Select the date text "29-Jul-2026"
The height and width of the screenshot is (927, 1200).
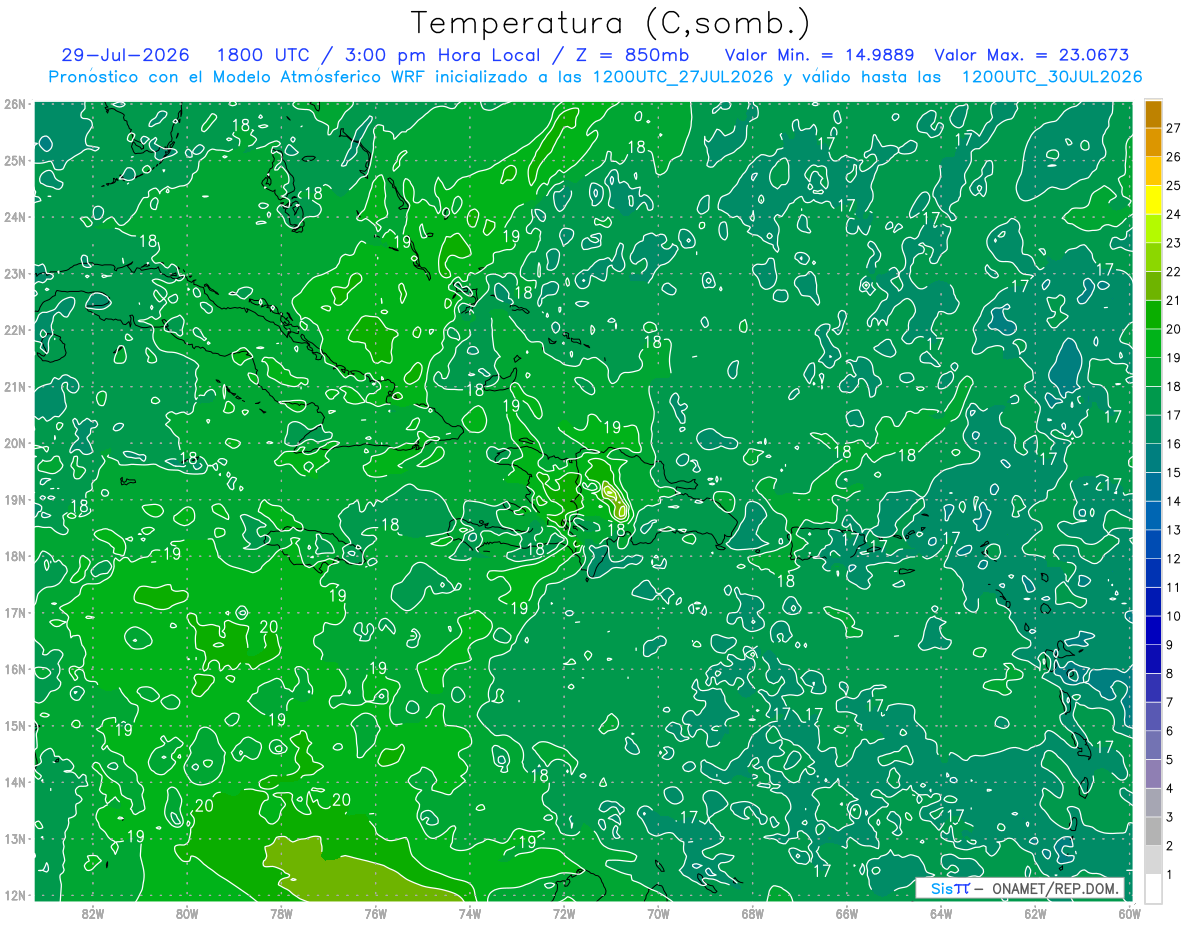pos(125,55)
